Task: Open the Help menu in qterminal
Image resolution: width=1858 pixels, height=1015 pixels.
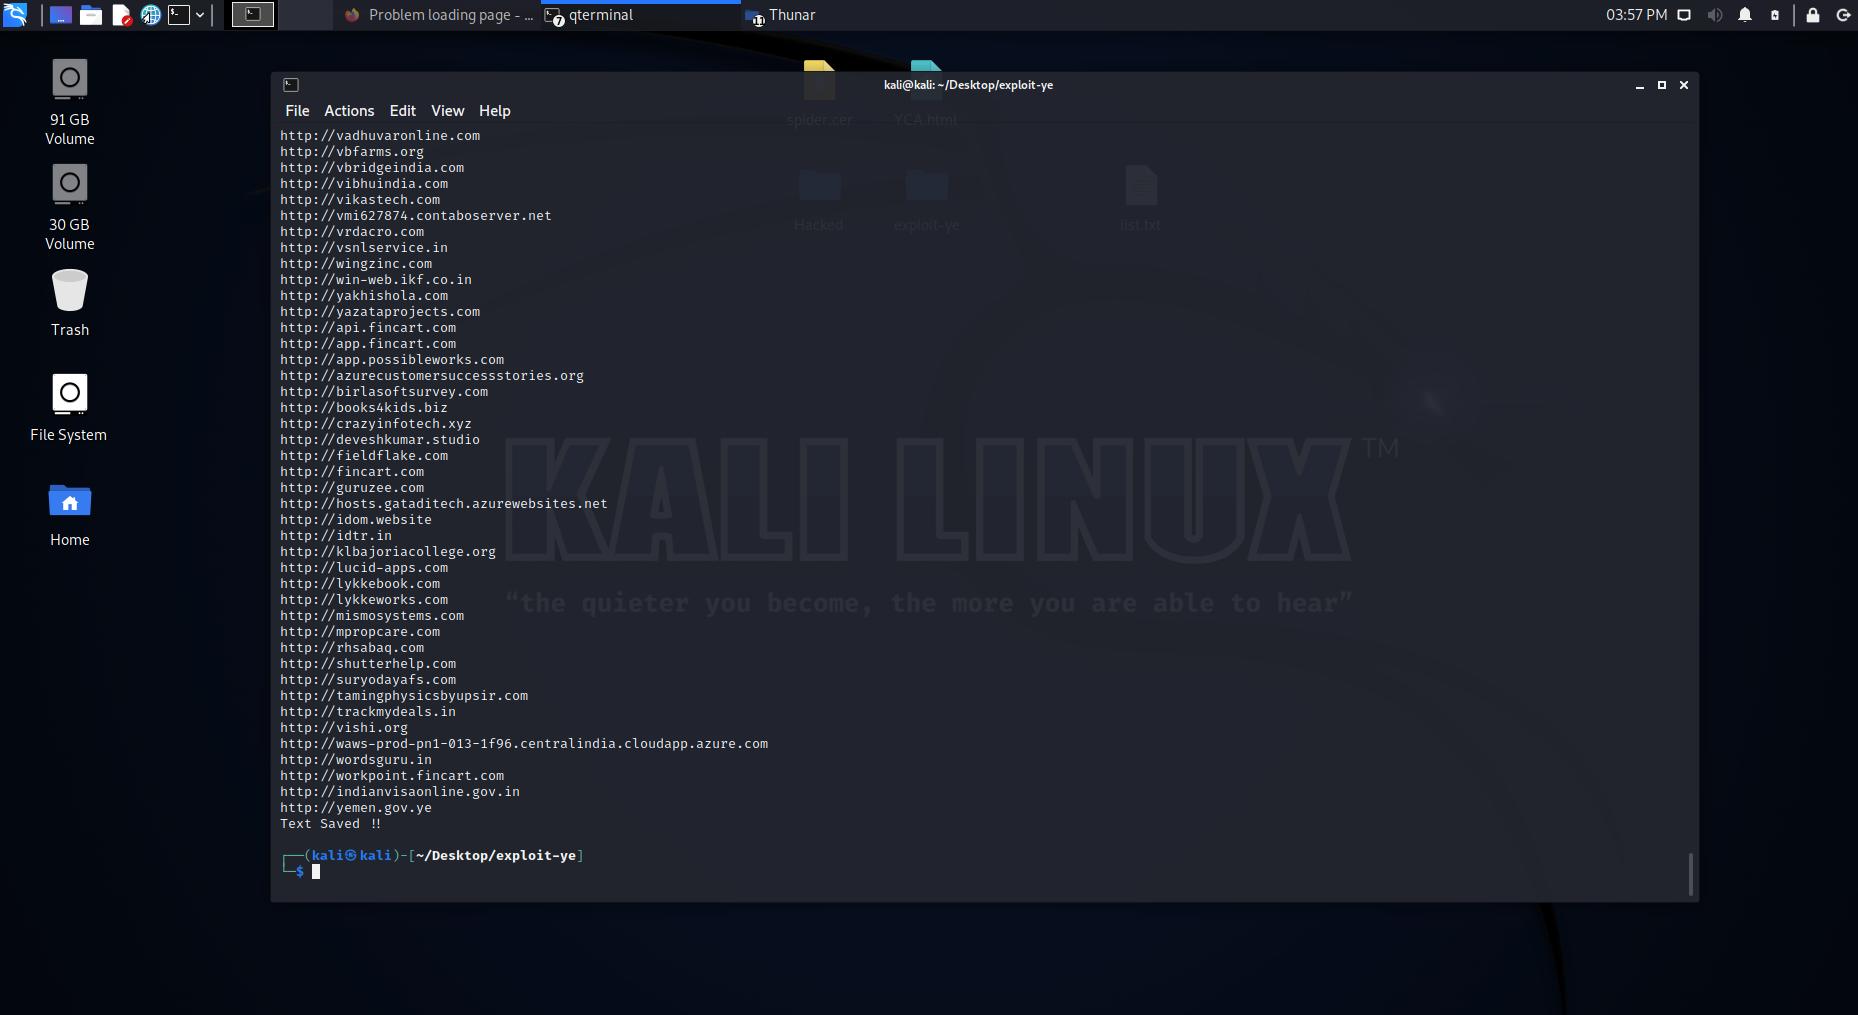Action: [x=495, y=111]
